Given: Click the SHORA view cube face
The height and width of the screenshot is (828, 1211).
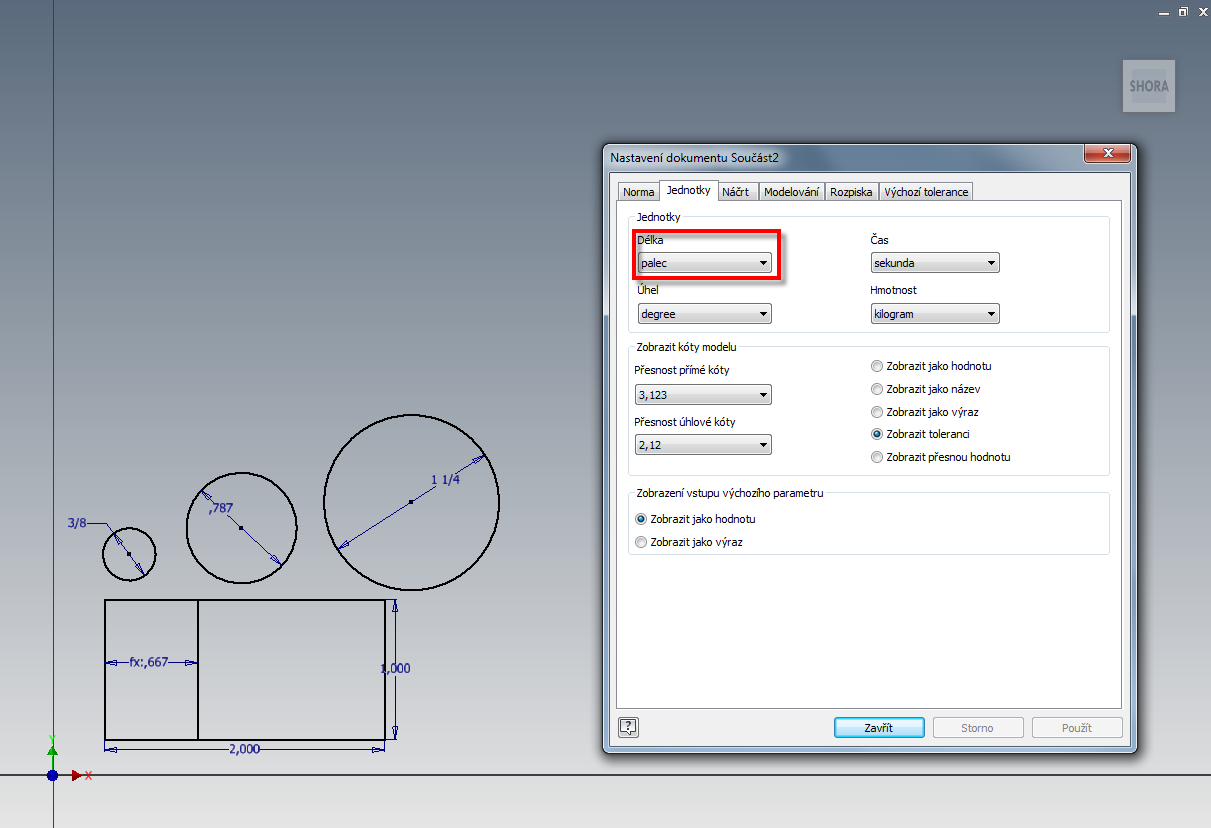Looking at the screenshot, I should 1148,86.
